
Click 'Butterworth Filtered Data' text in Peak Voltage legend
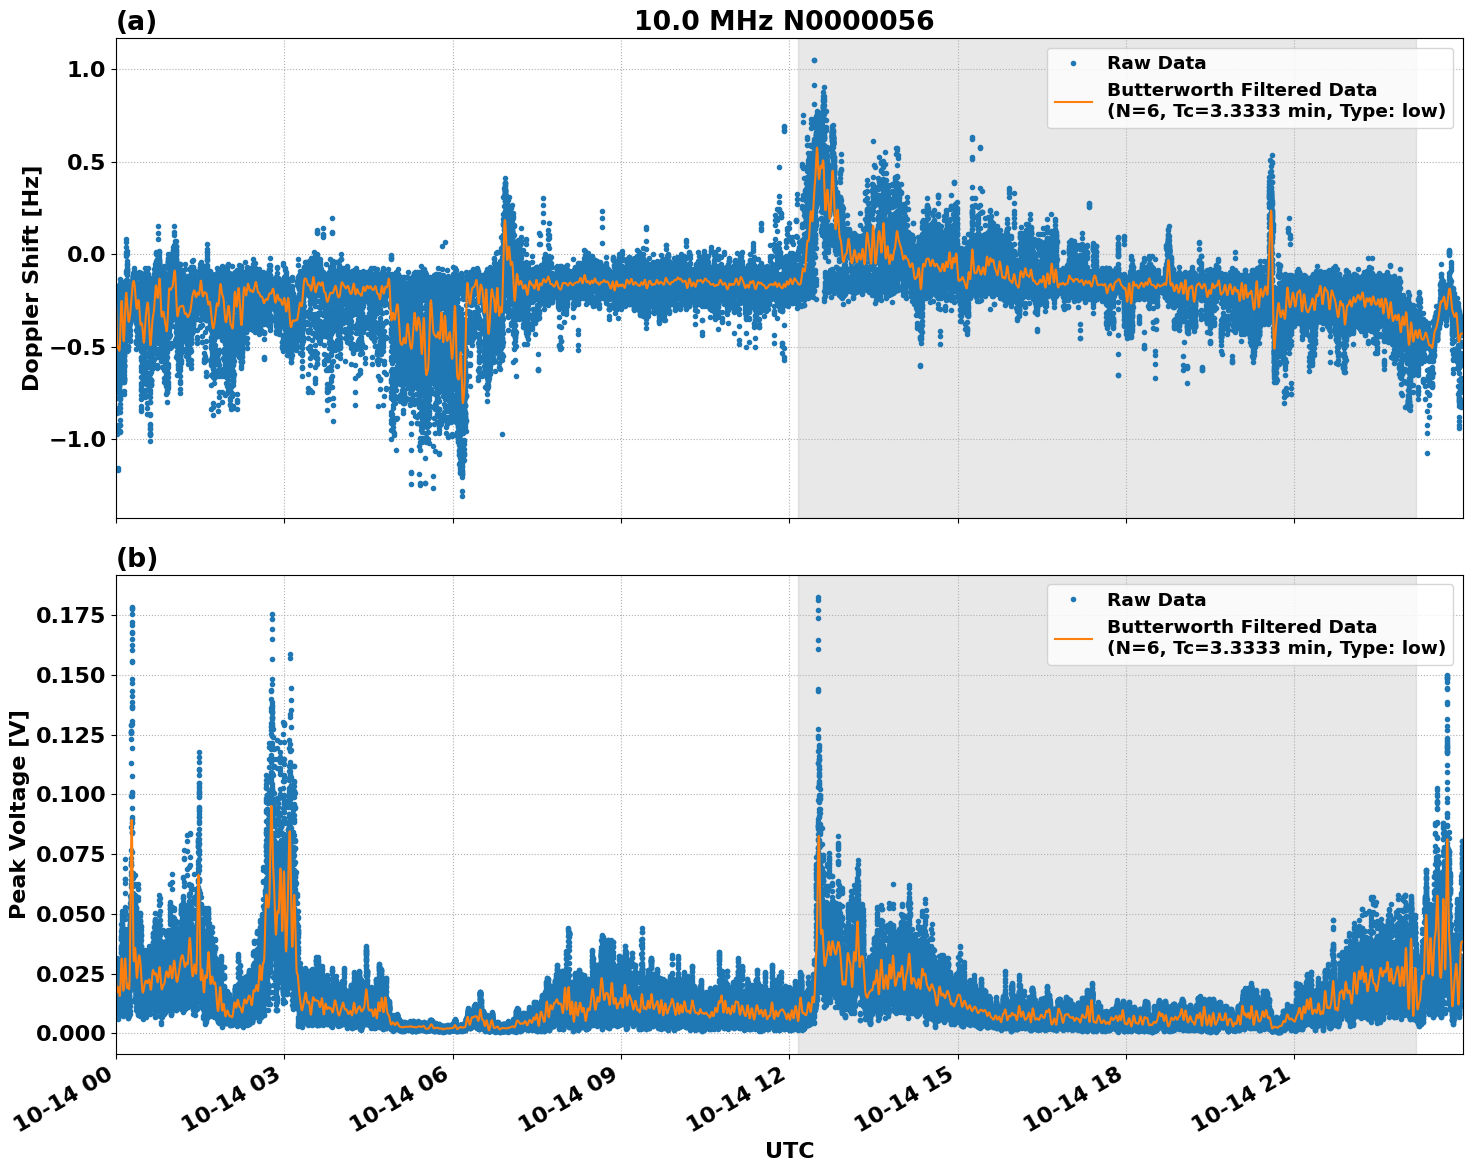coord(1241,627)
